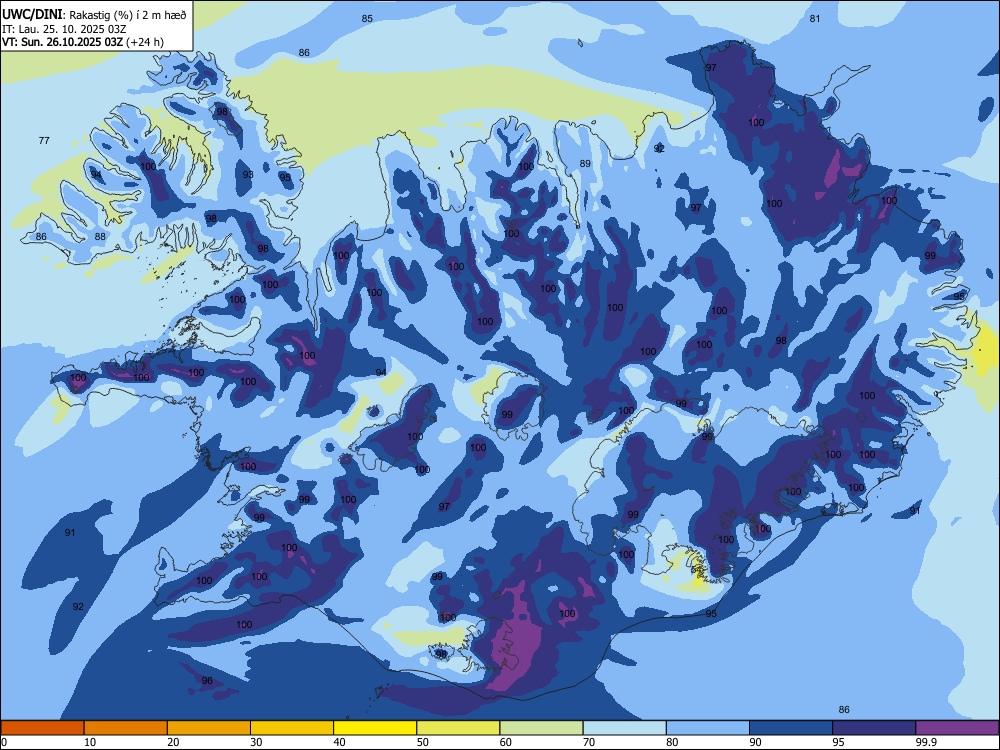Click the map humidity value '88'
This screenshot has width=1000, height=750.
click(100, 237)
